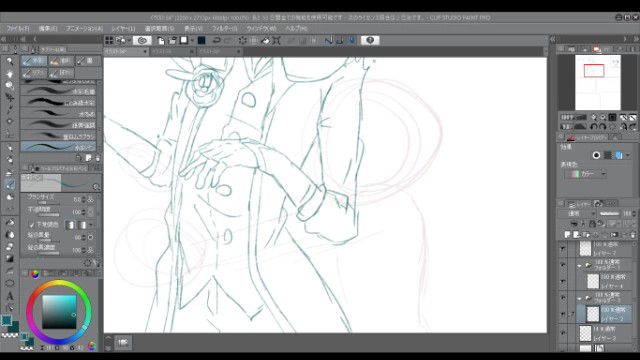Select the Zoom magnifier tool

click(9, 61)
